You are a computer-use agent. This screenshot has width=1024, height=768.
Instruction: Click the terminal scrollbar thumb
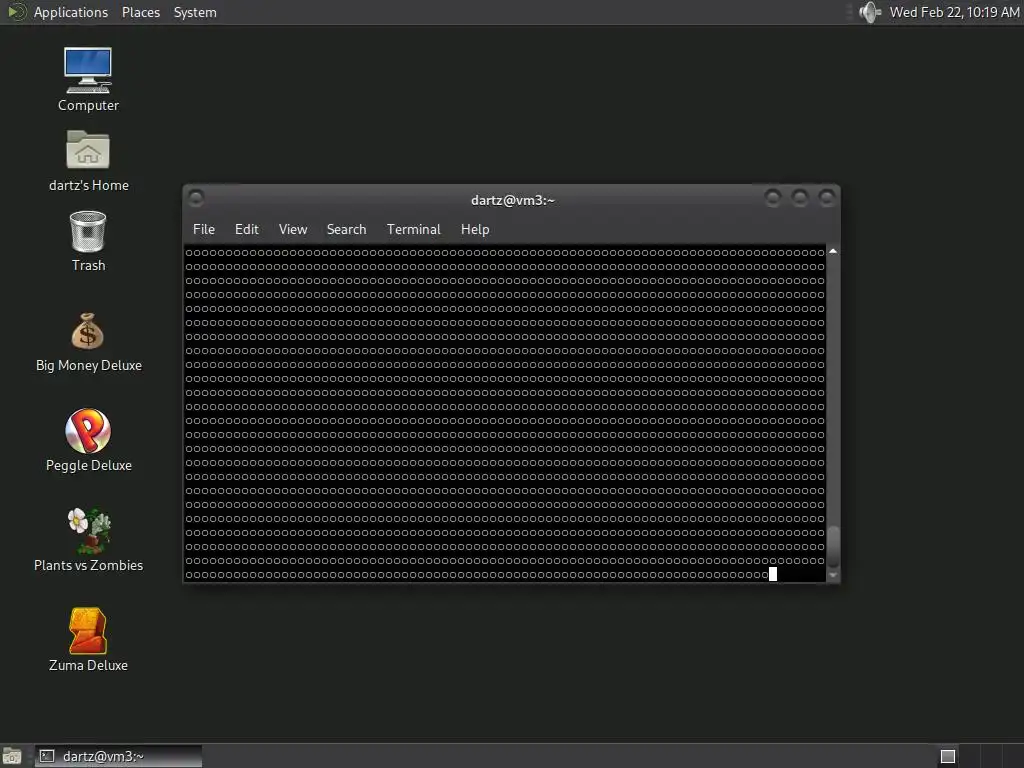[833, 546]
